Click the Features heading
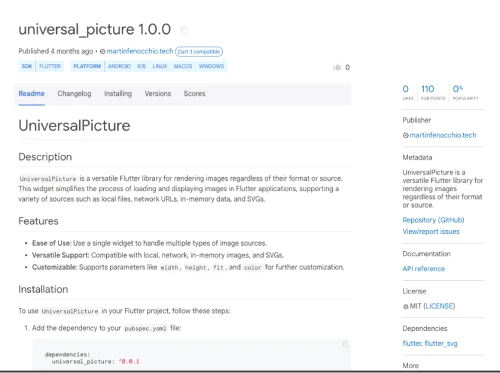The width and height of the screenshot is (500, 373). 38,221
